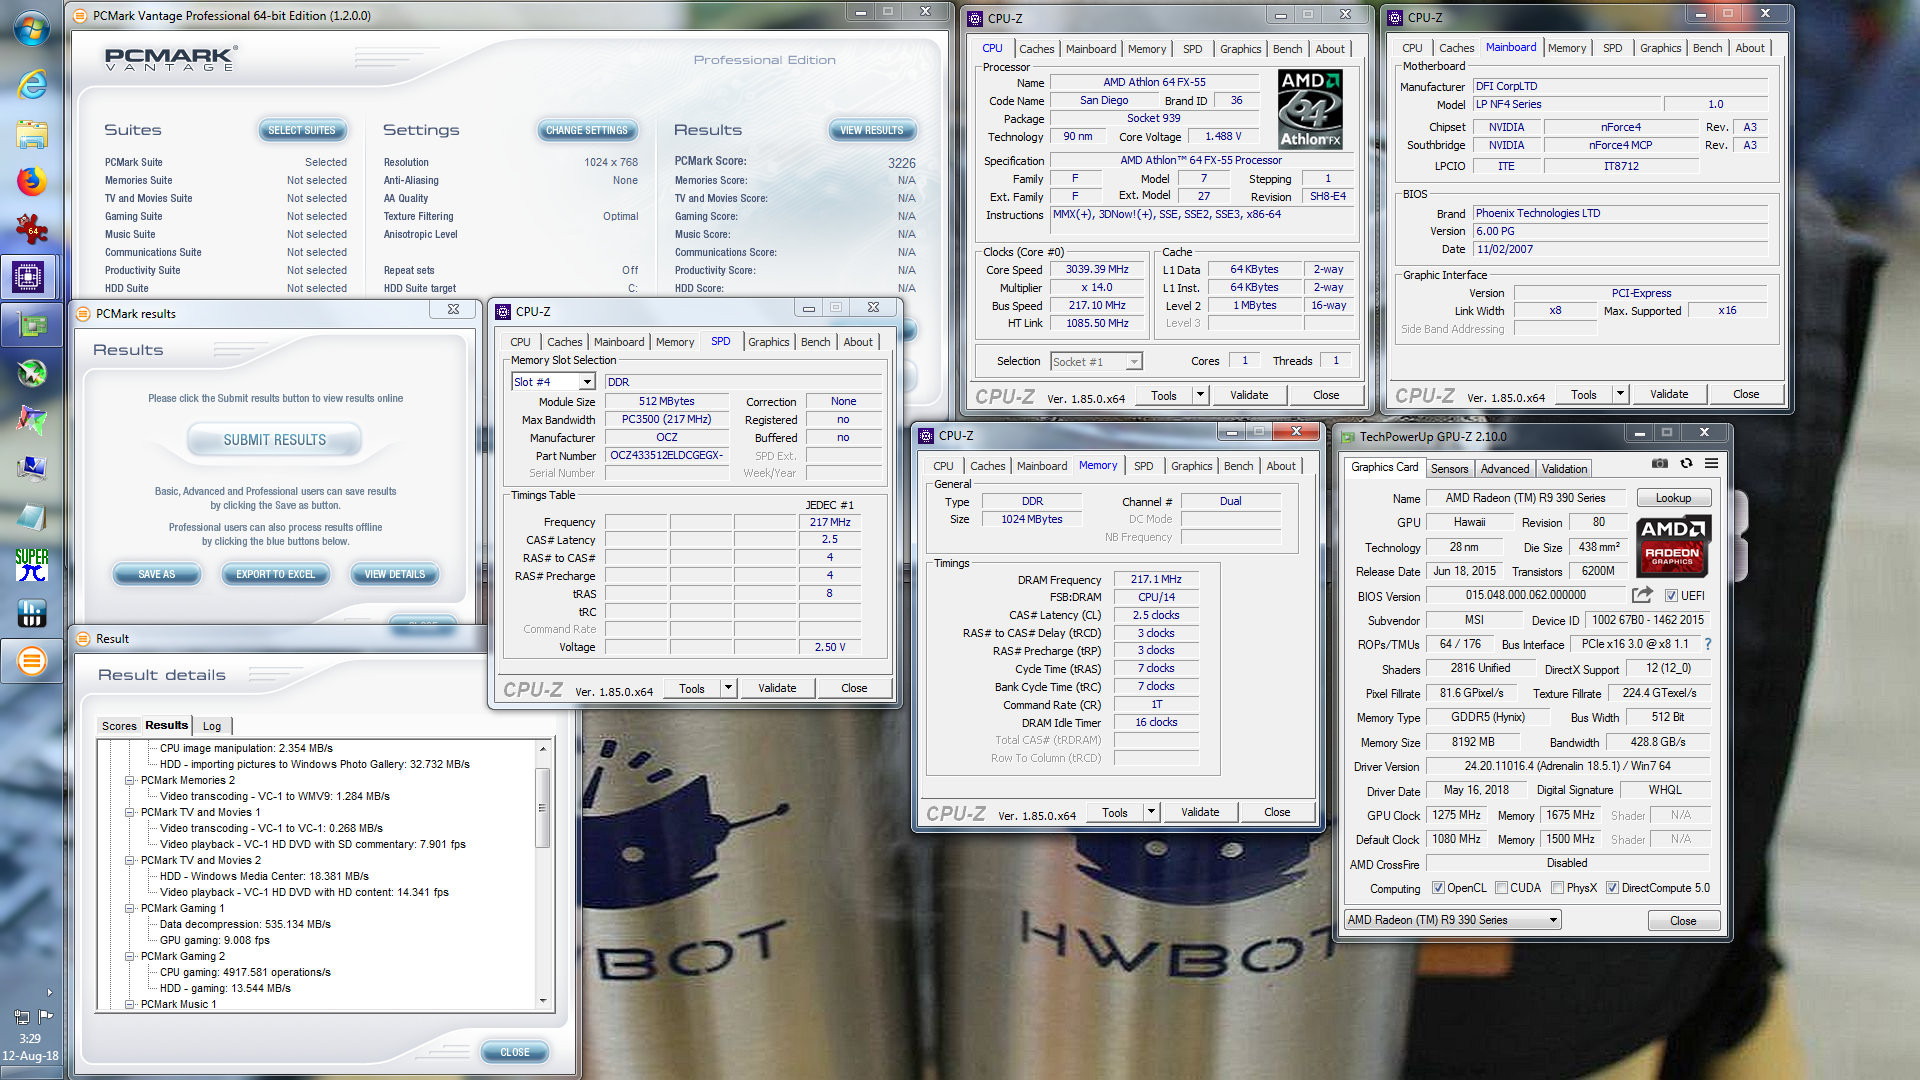1920x1080 pixels.
Task: Switch to PCMark via orange taskbar icon
Action: pos(31,660)
